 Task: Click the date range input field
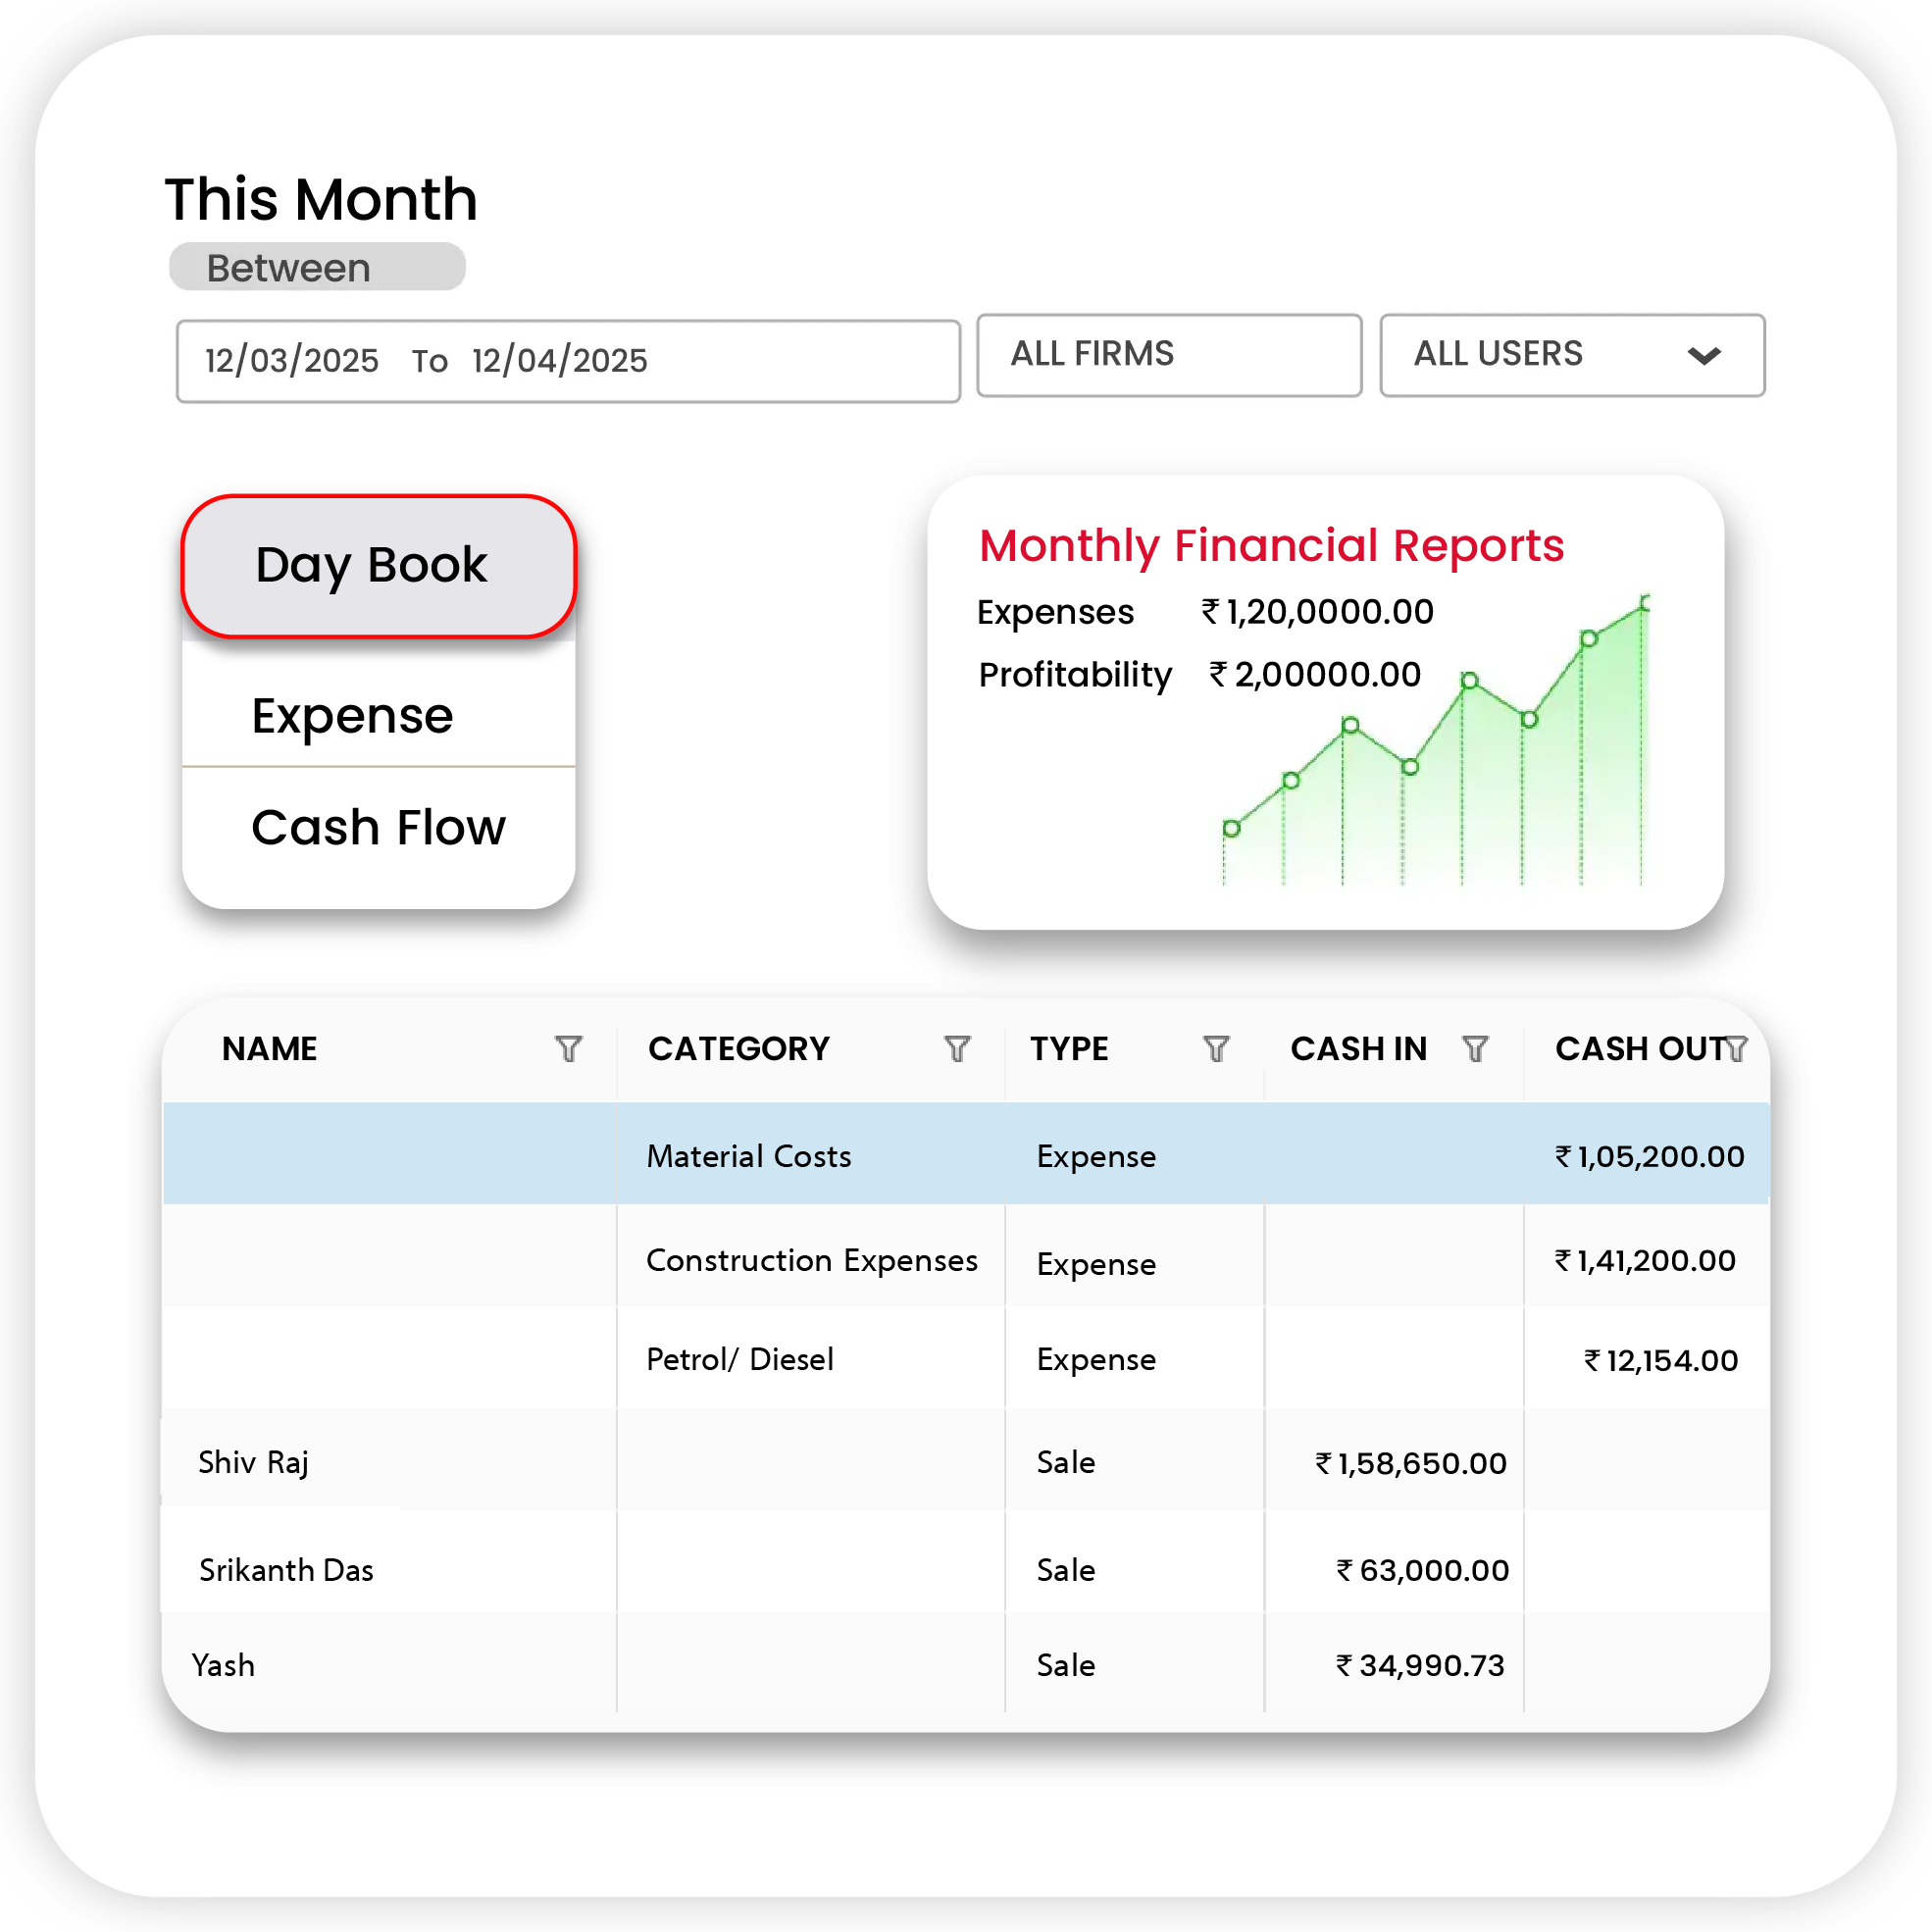(567, 361)
